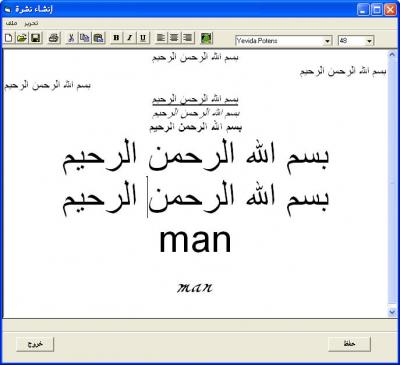This screenshot has height=365, width=400.
Task: Click the scrollbar up arrow
Action: [x=392, y=54]
